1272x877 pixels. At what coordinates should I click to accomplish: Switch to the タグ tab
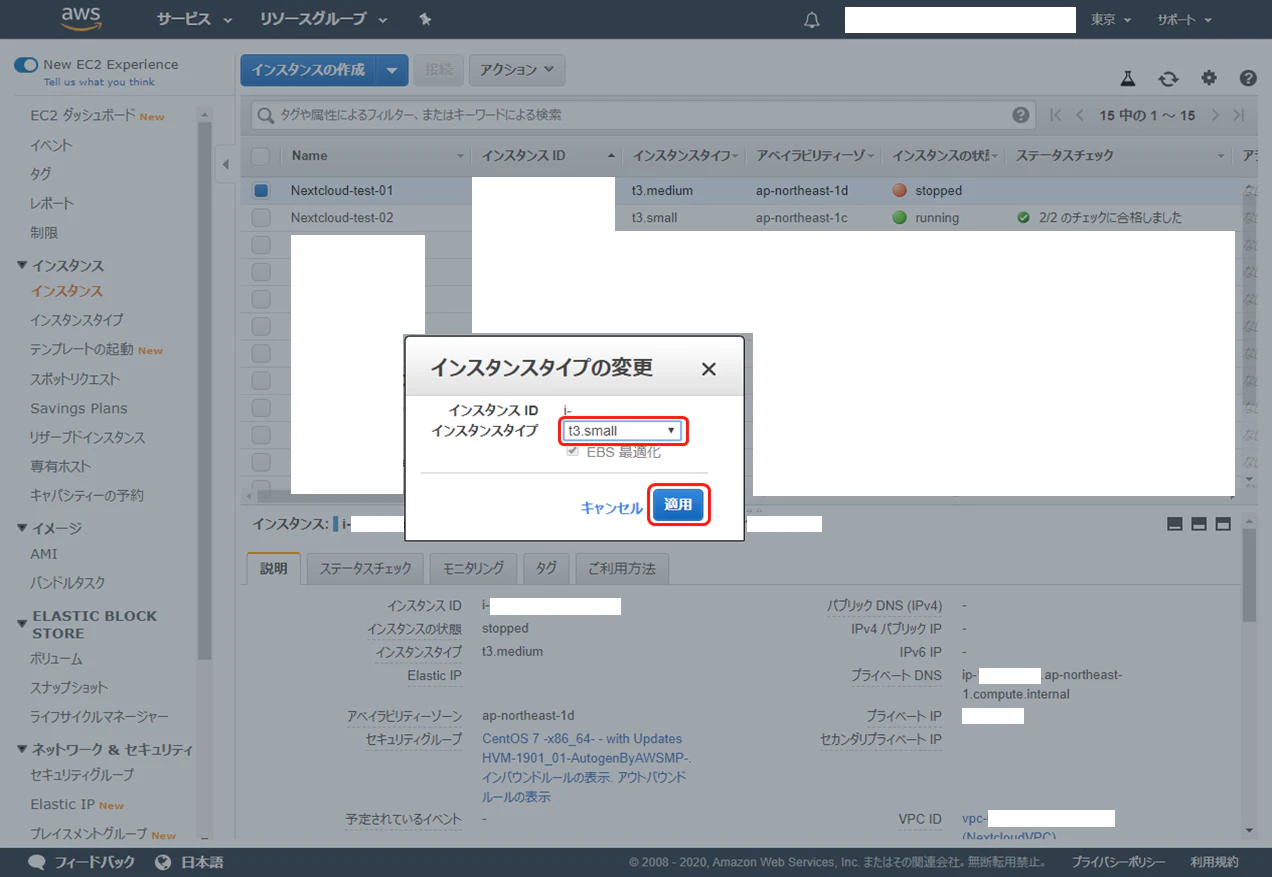click(x=546, y=568)
